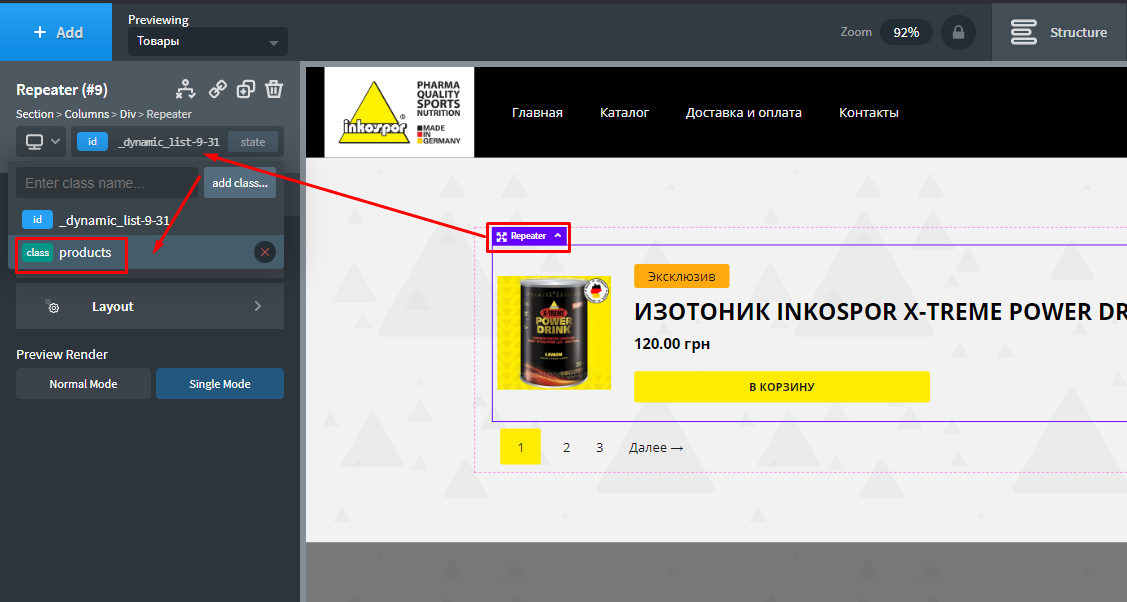Click the ИЗОТОНИК INKOSPOR X-TREME product title
This screenshot has width=1127, height=602.
pos(880,312)
